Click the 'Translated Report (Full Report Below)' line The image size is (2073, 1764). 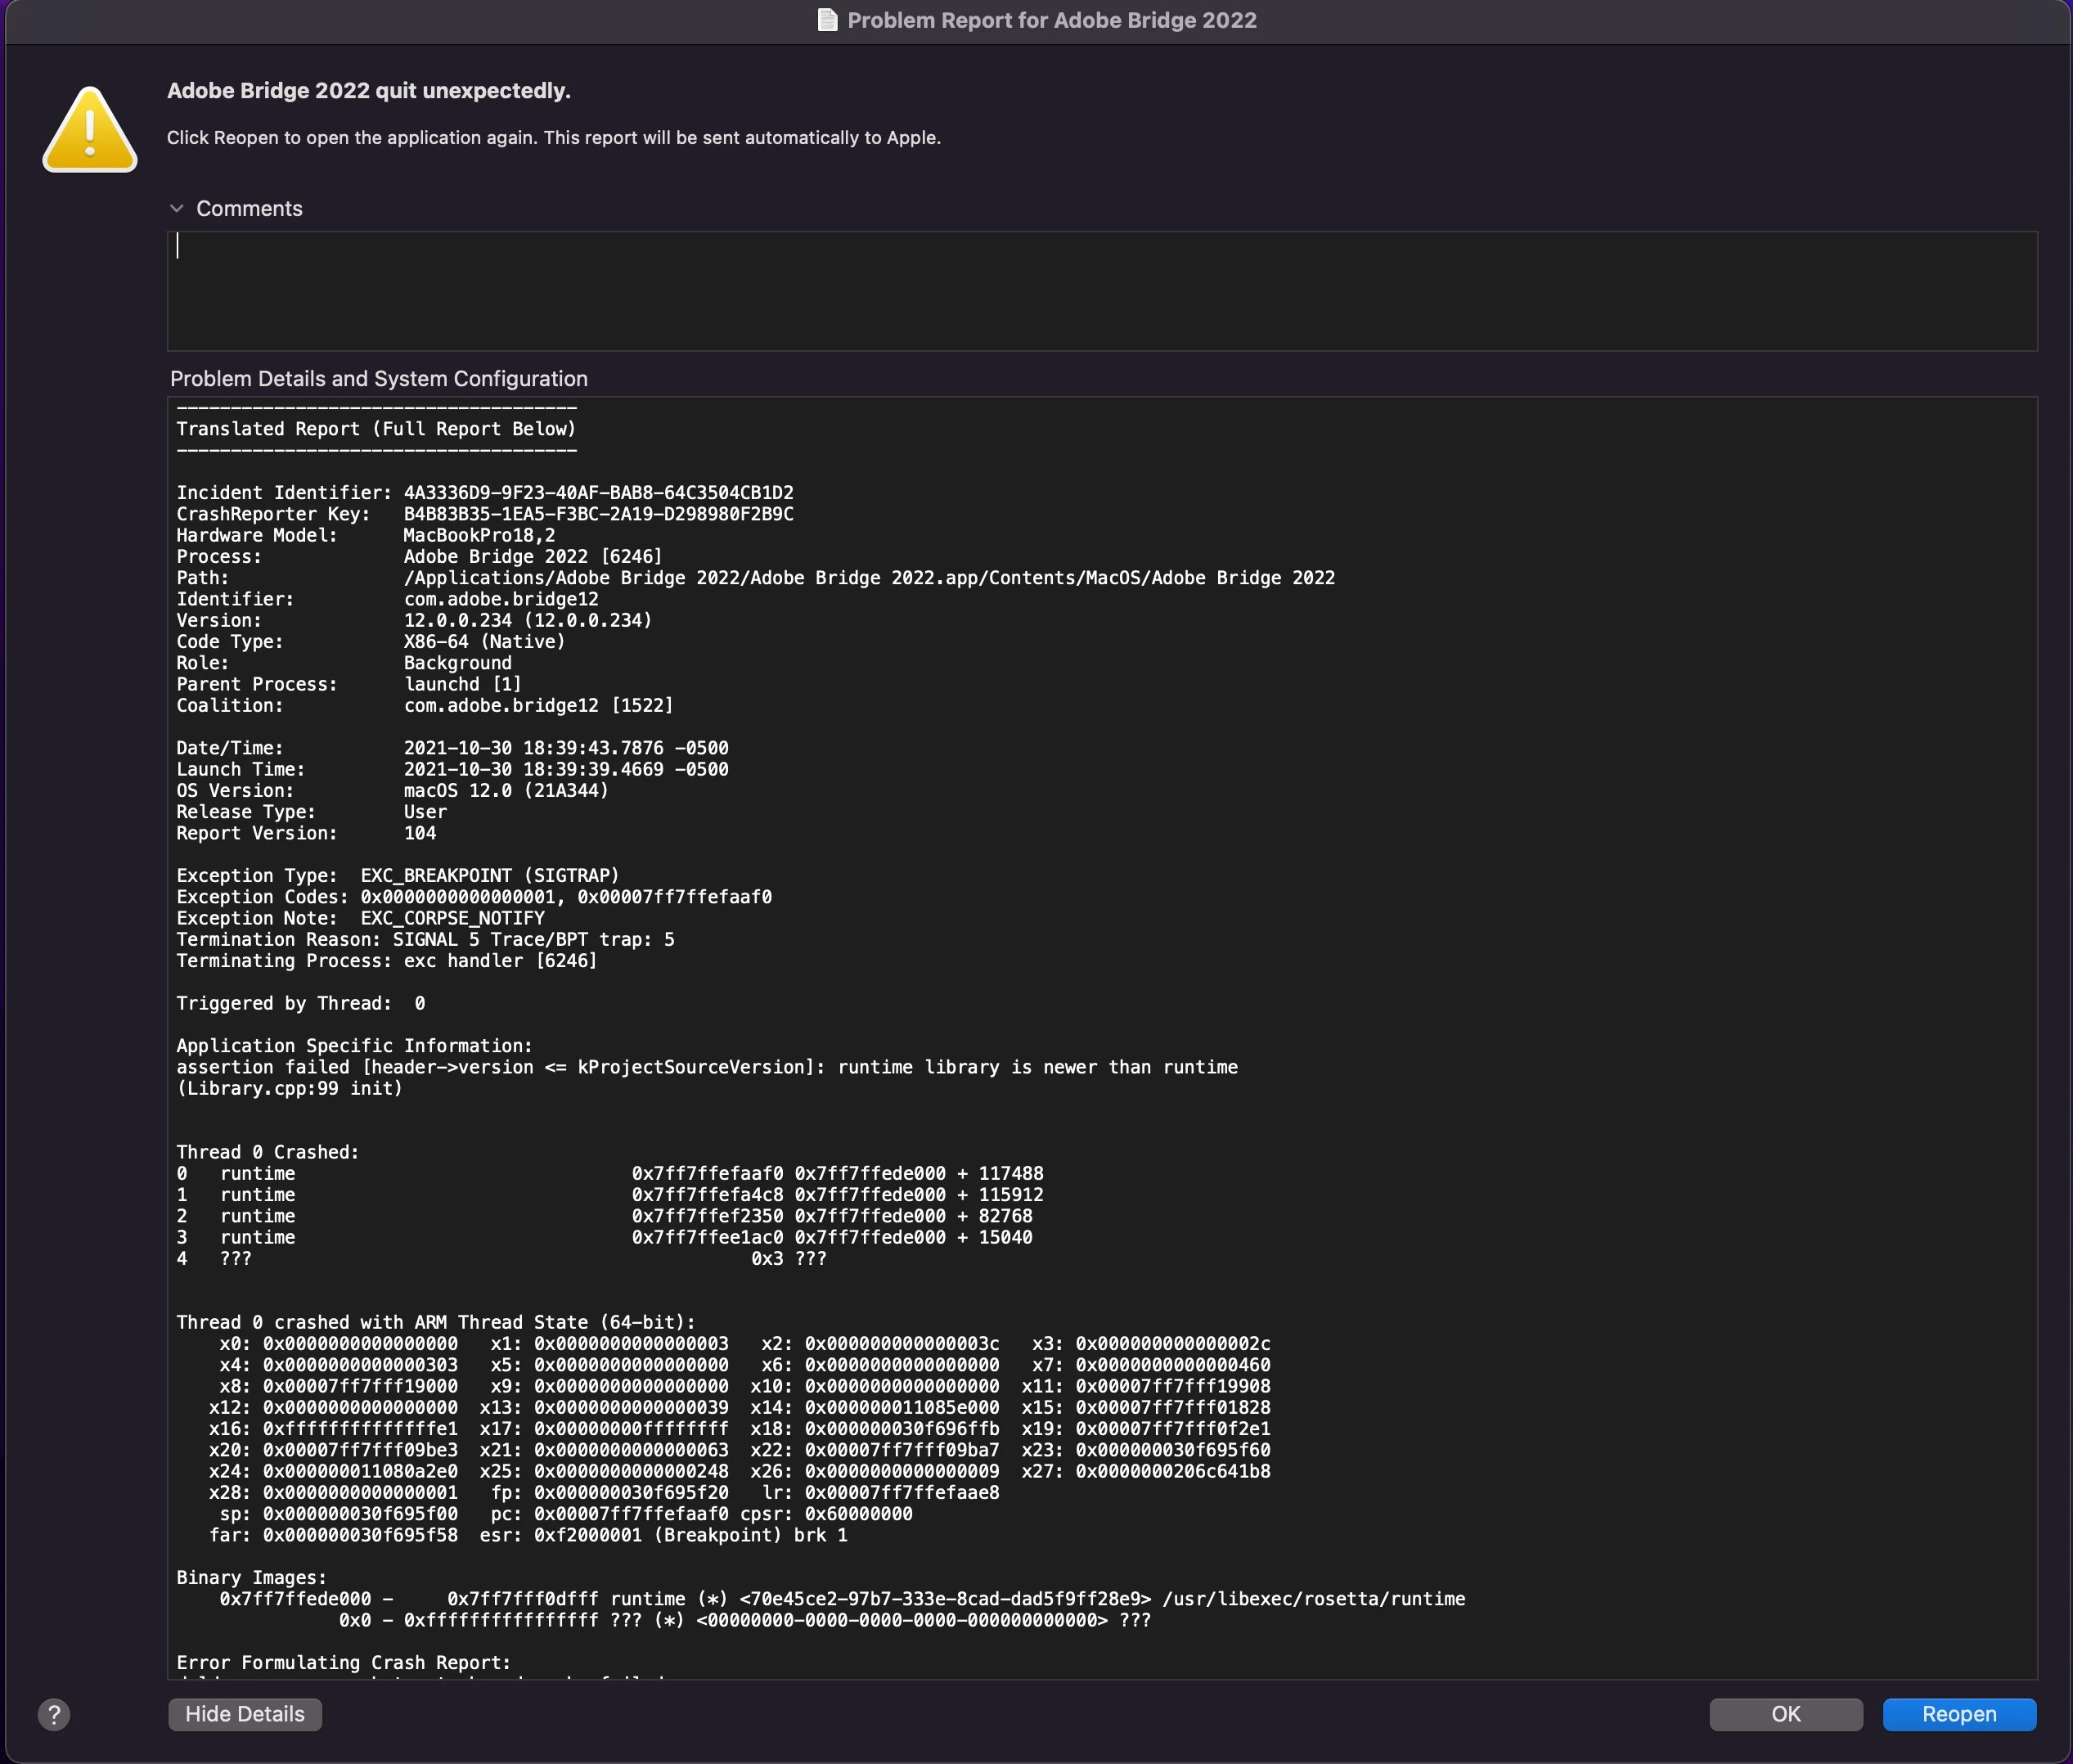click(x=376, y=429)
